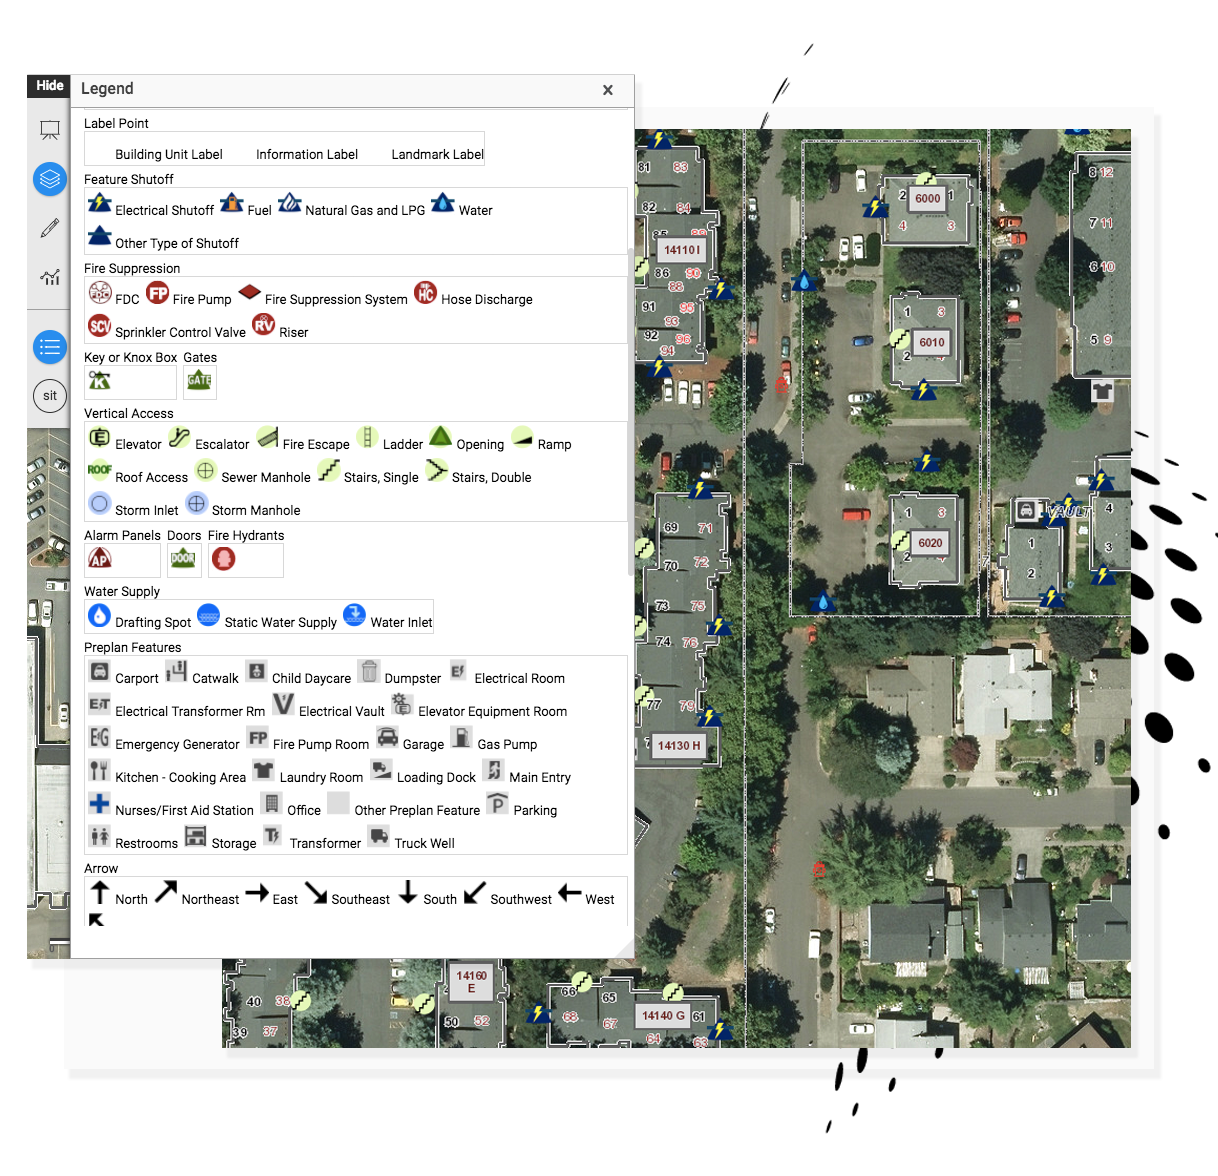Click the Sewer Manhole legend icon
The image size is (1218, 1176).
[x=206, y=470]
